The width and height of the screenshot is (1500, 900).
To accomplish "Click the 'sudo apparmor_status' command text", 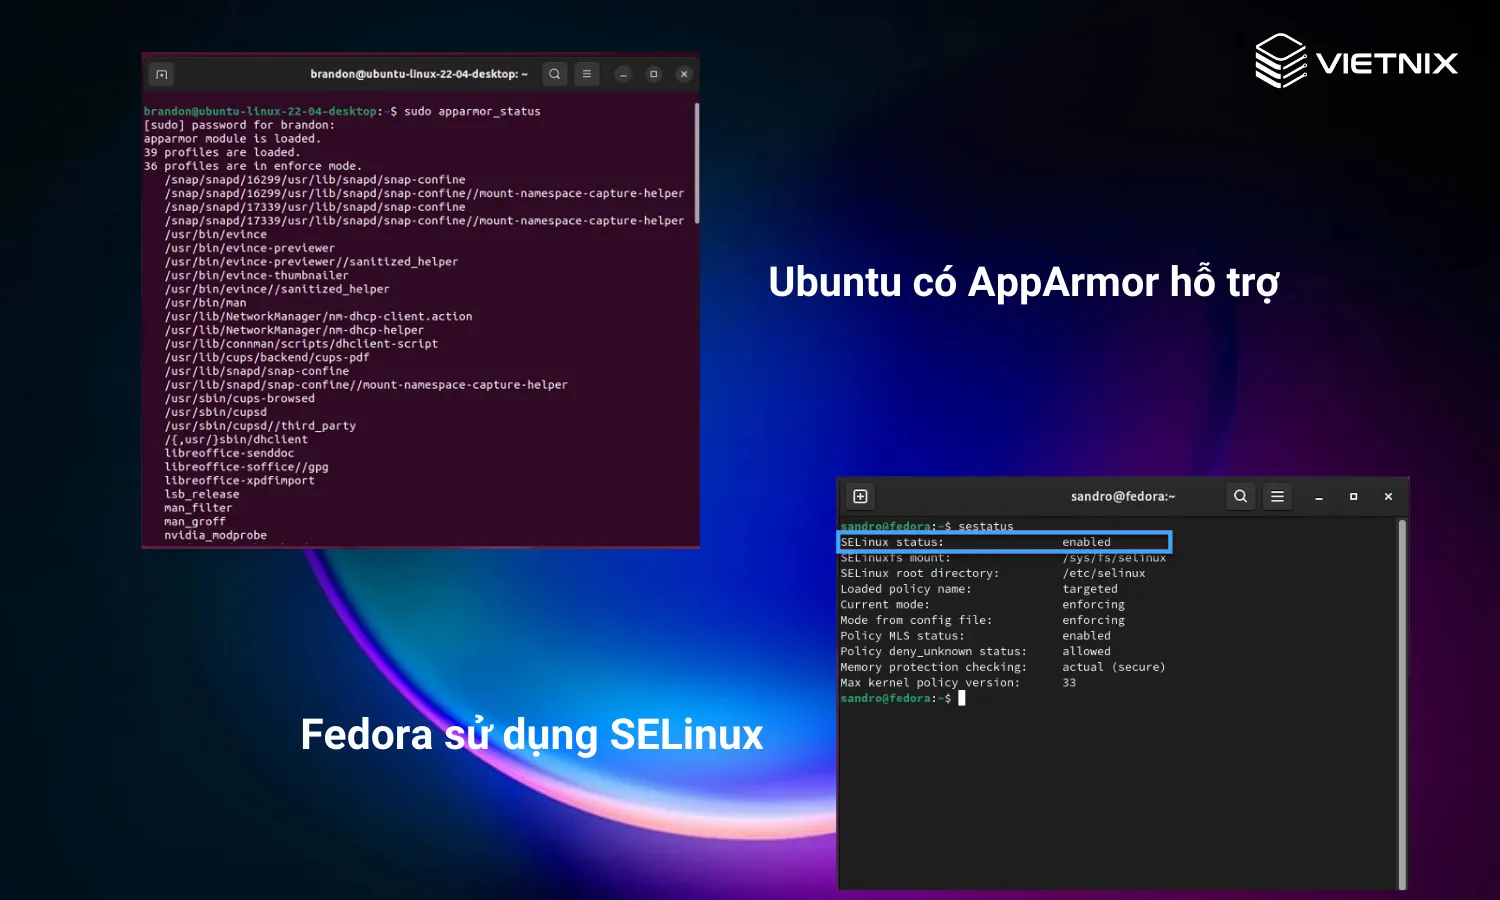I will tap(472, 112).
